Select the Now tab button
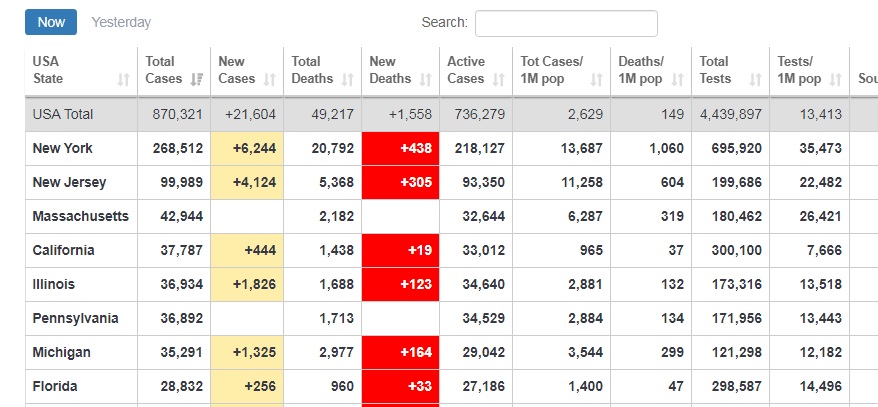The image size is (878, 407). [x=51, y=22]
